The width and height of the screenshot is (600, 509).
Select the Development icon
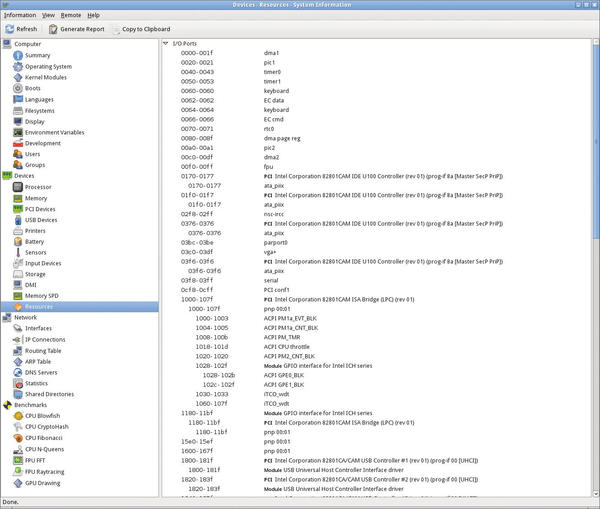[x=18, y=144]
